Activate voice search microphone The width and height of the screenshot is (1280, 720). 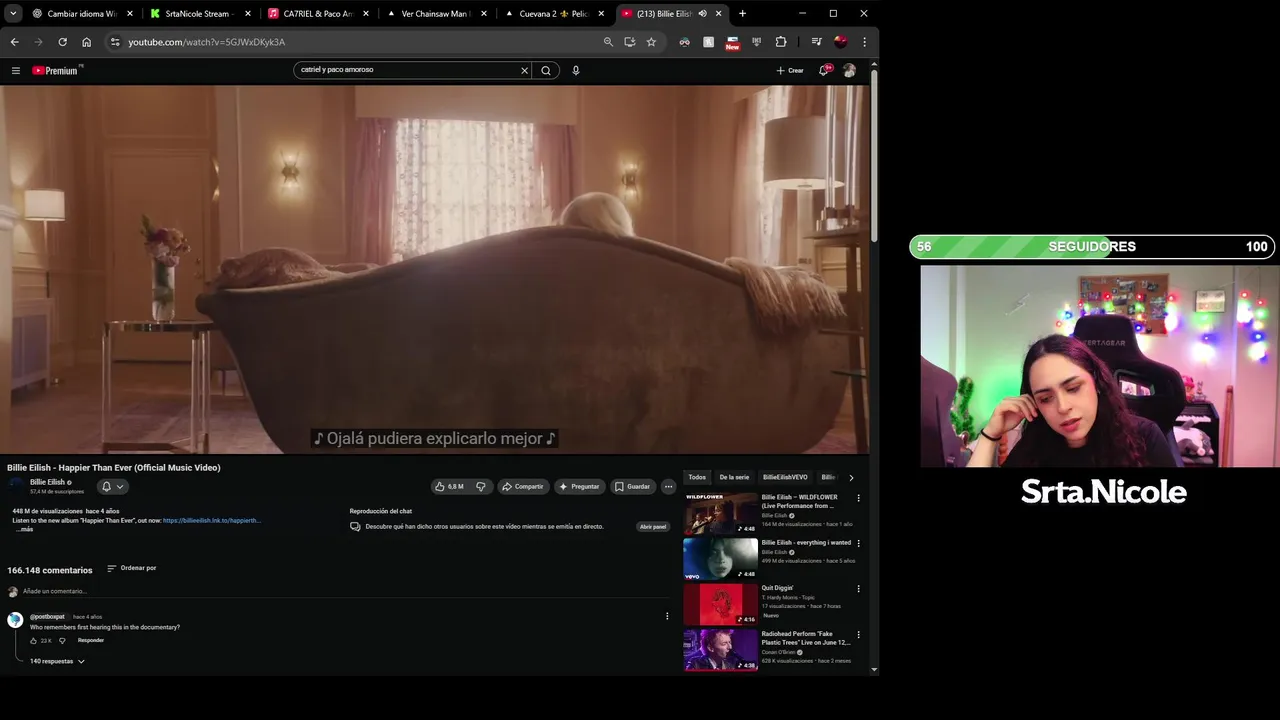coord(575,70)
